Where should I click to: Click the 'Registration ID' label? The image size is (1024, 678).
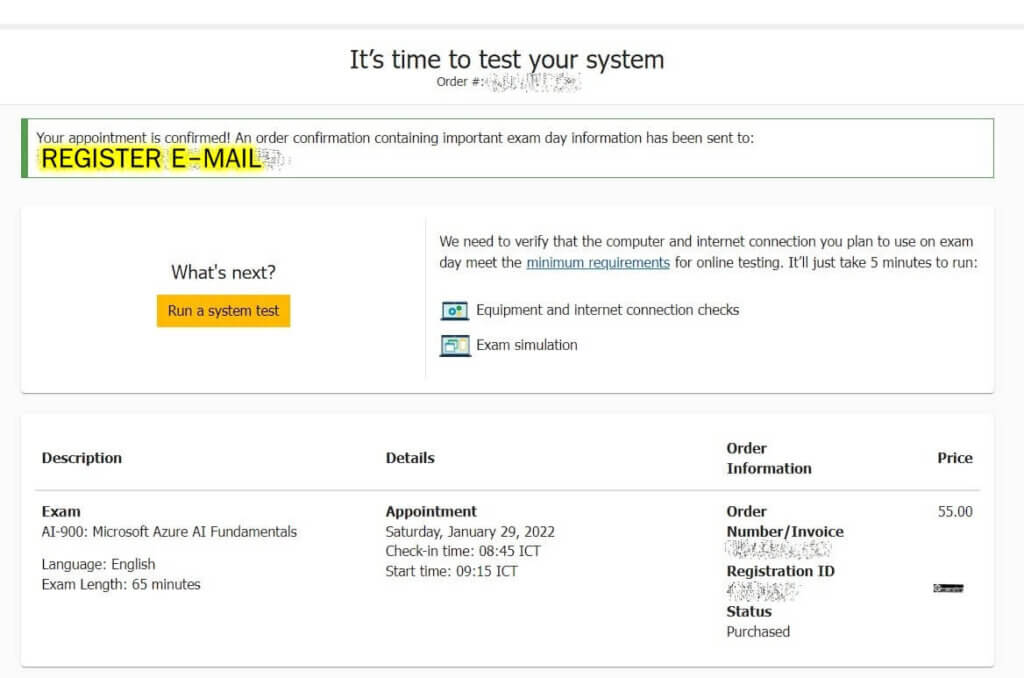pos(780,571)
